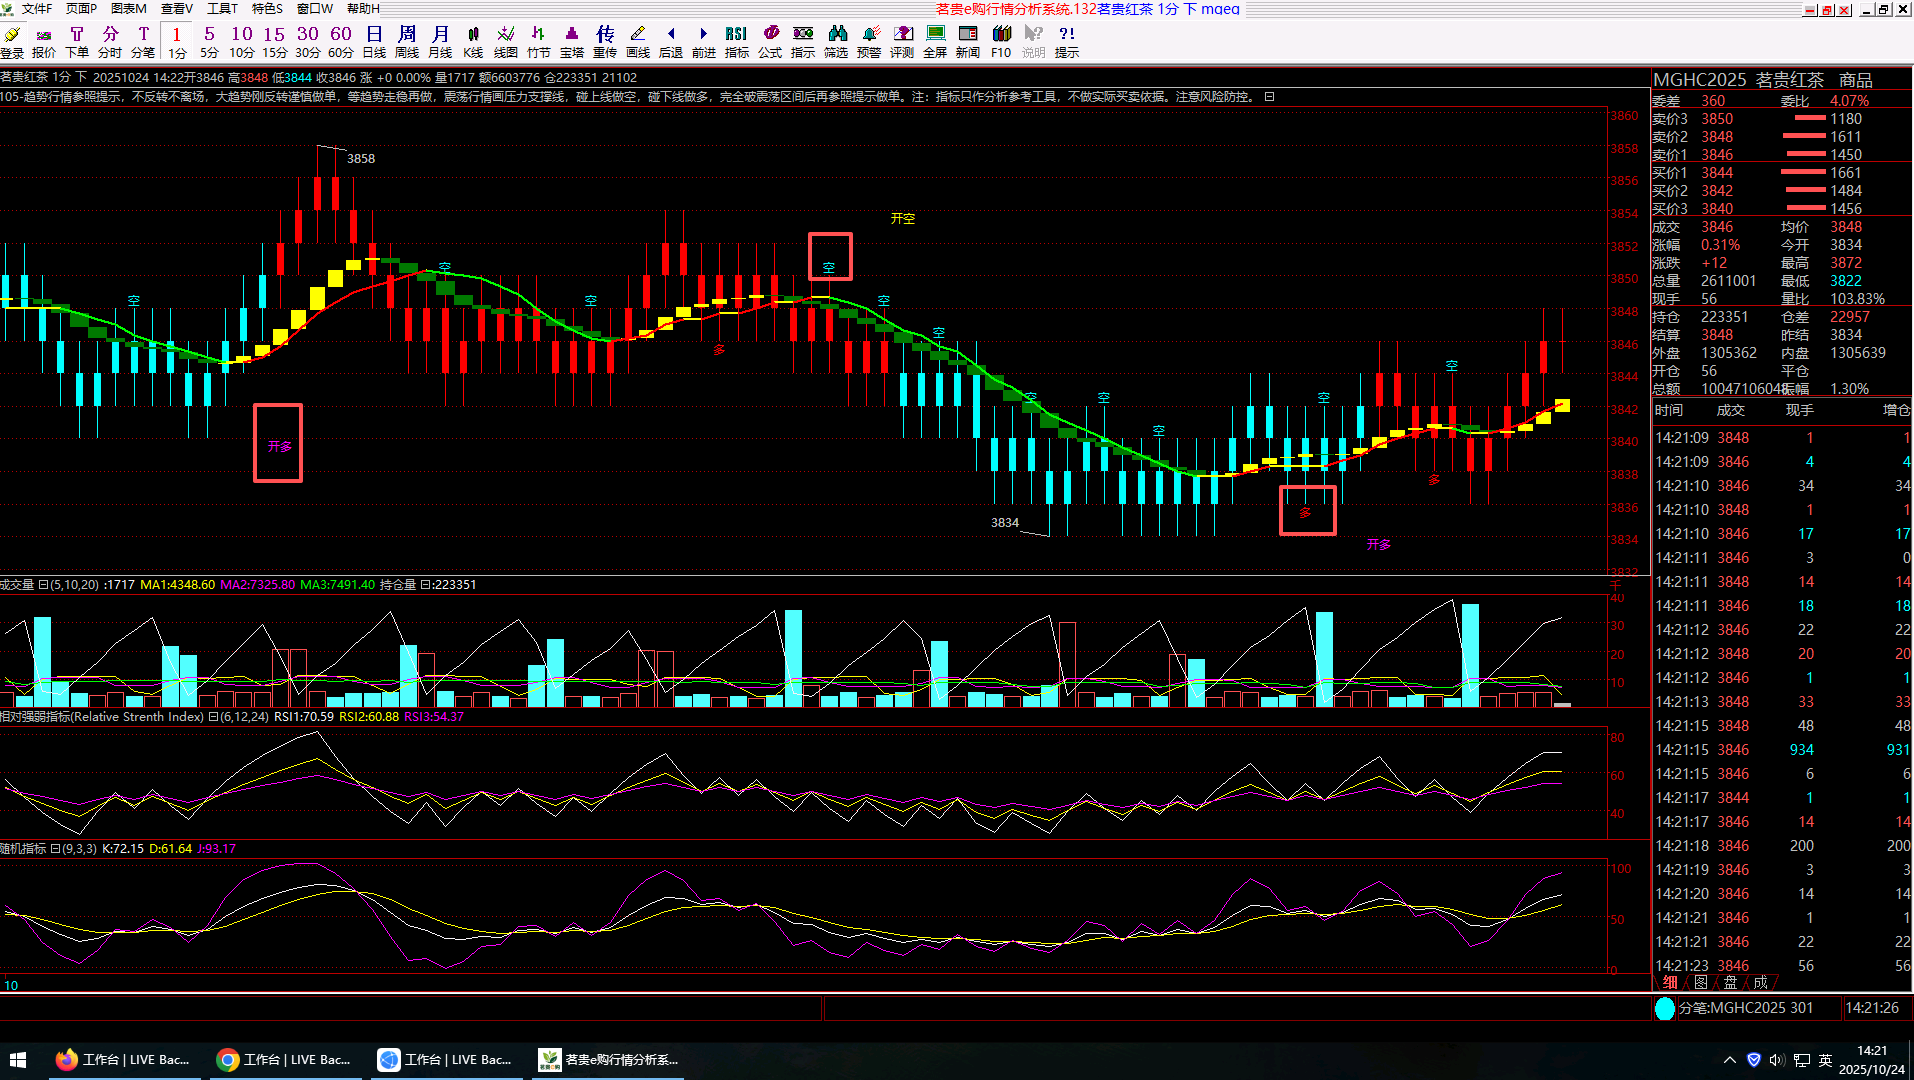This screenshot has width=1914, height=1080.
Task: Click the 宝塔 tower chart icon
Action: (572, 42)
